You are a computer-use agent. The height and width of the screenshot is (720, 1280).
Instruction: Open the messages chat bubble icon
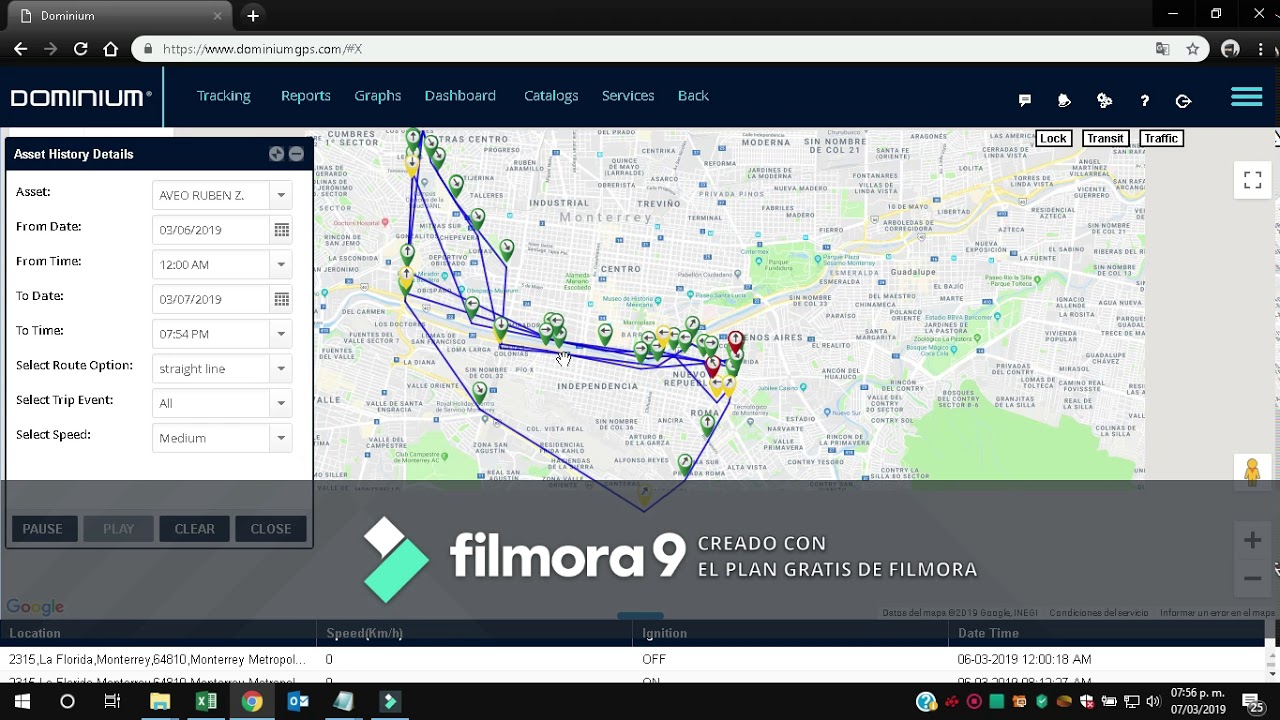[1025, 100]
